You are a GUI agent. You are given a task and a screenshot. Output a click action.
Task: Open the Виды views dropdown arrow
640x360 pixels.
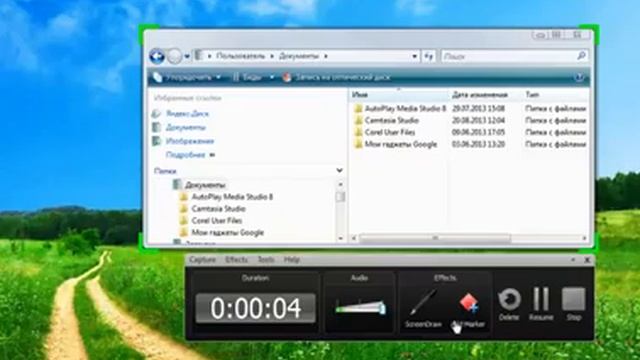(271, 77)
